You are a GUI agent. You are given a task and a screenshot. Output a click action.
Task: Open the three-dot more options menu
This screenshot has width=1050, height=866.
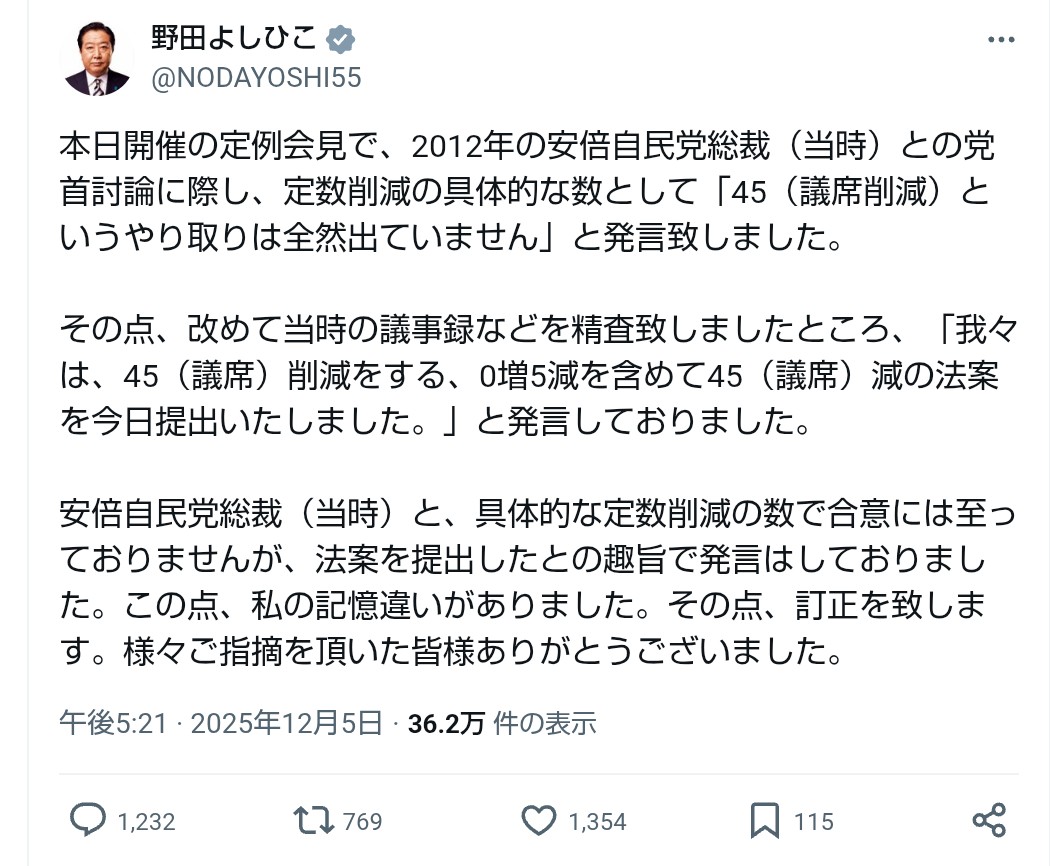pyautogui.click(x=1001, y=40)
